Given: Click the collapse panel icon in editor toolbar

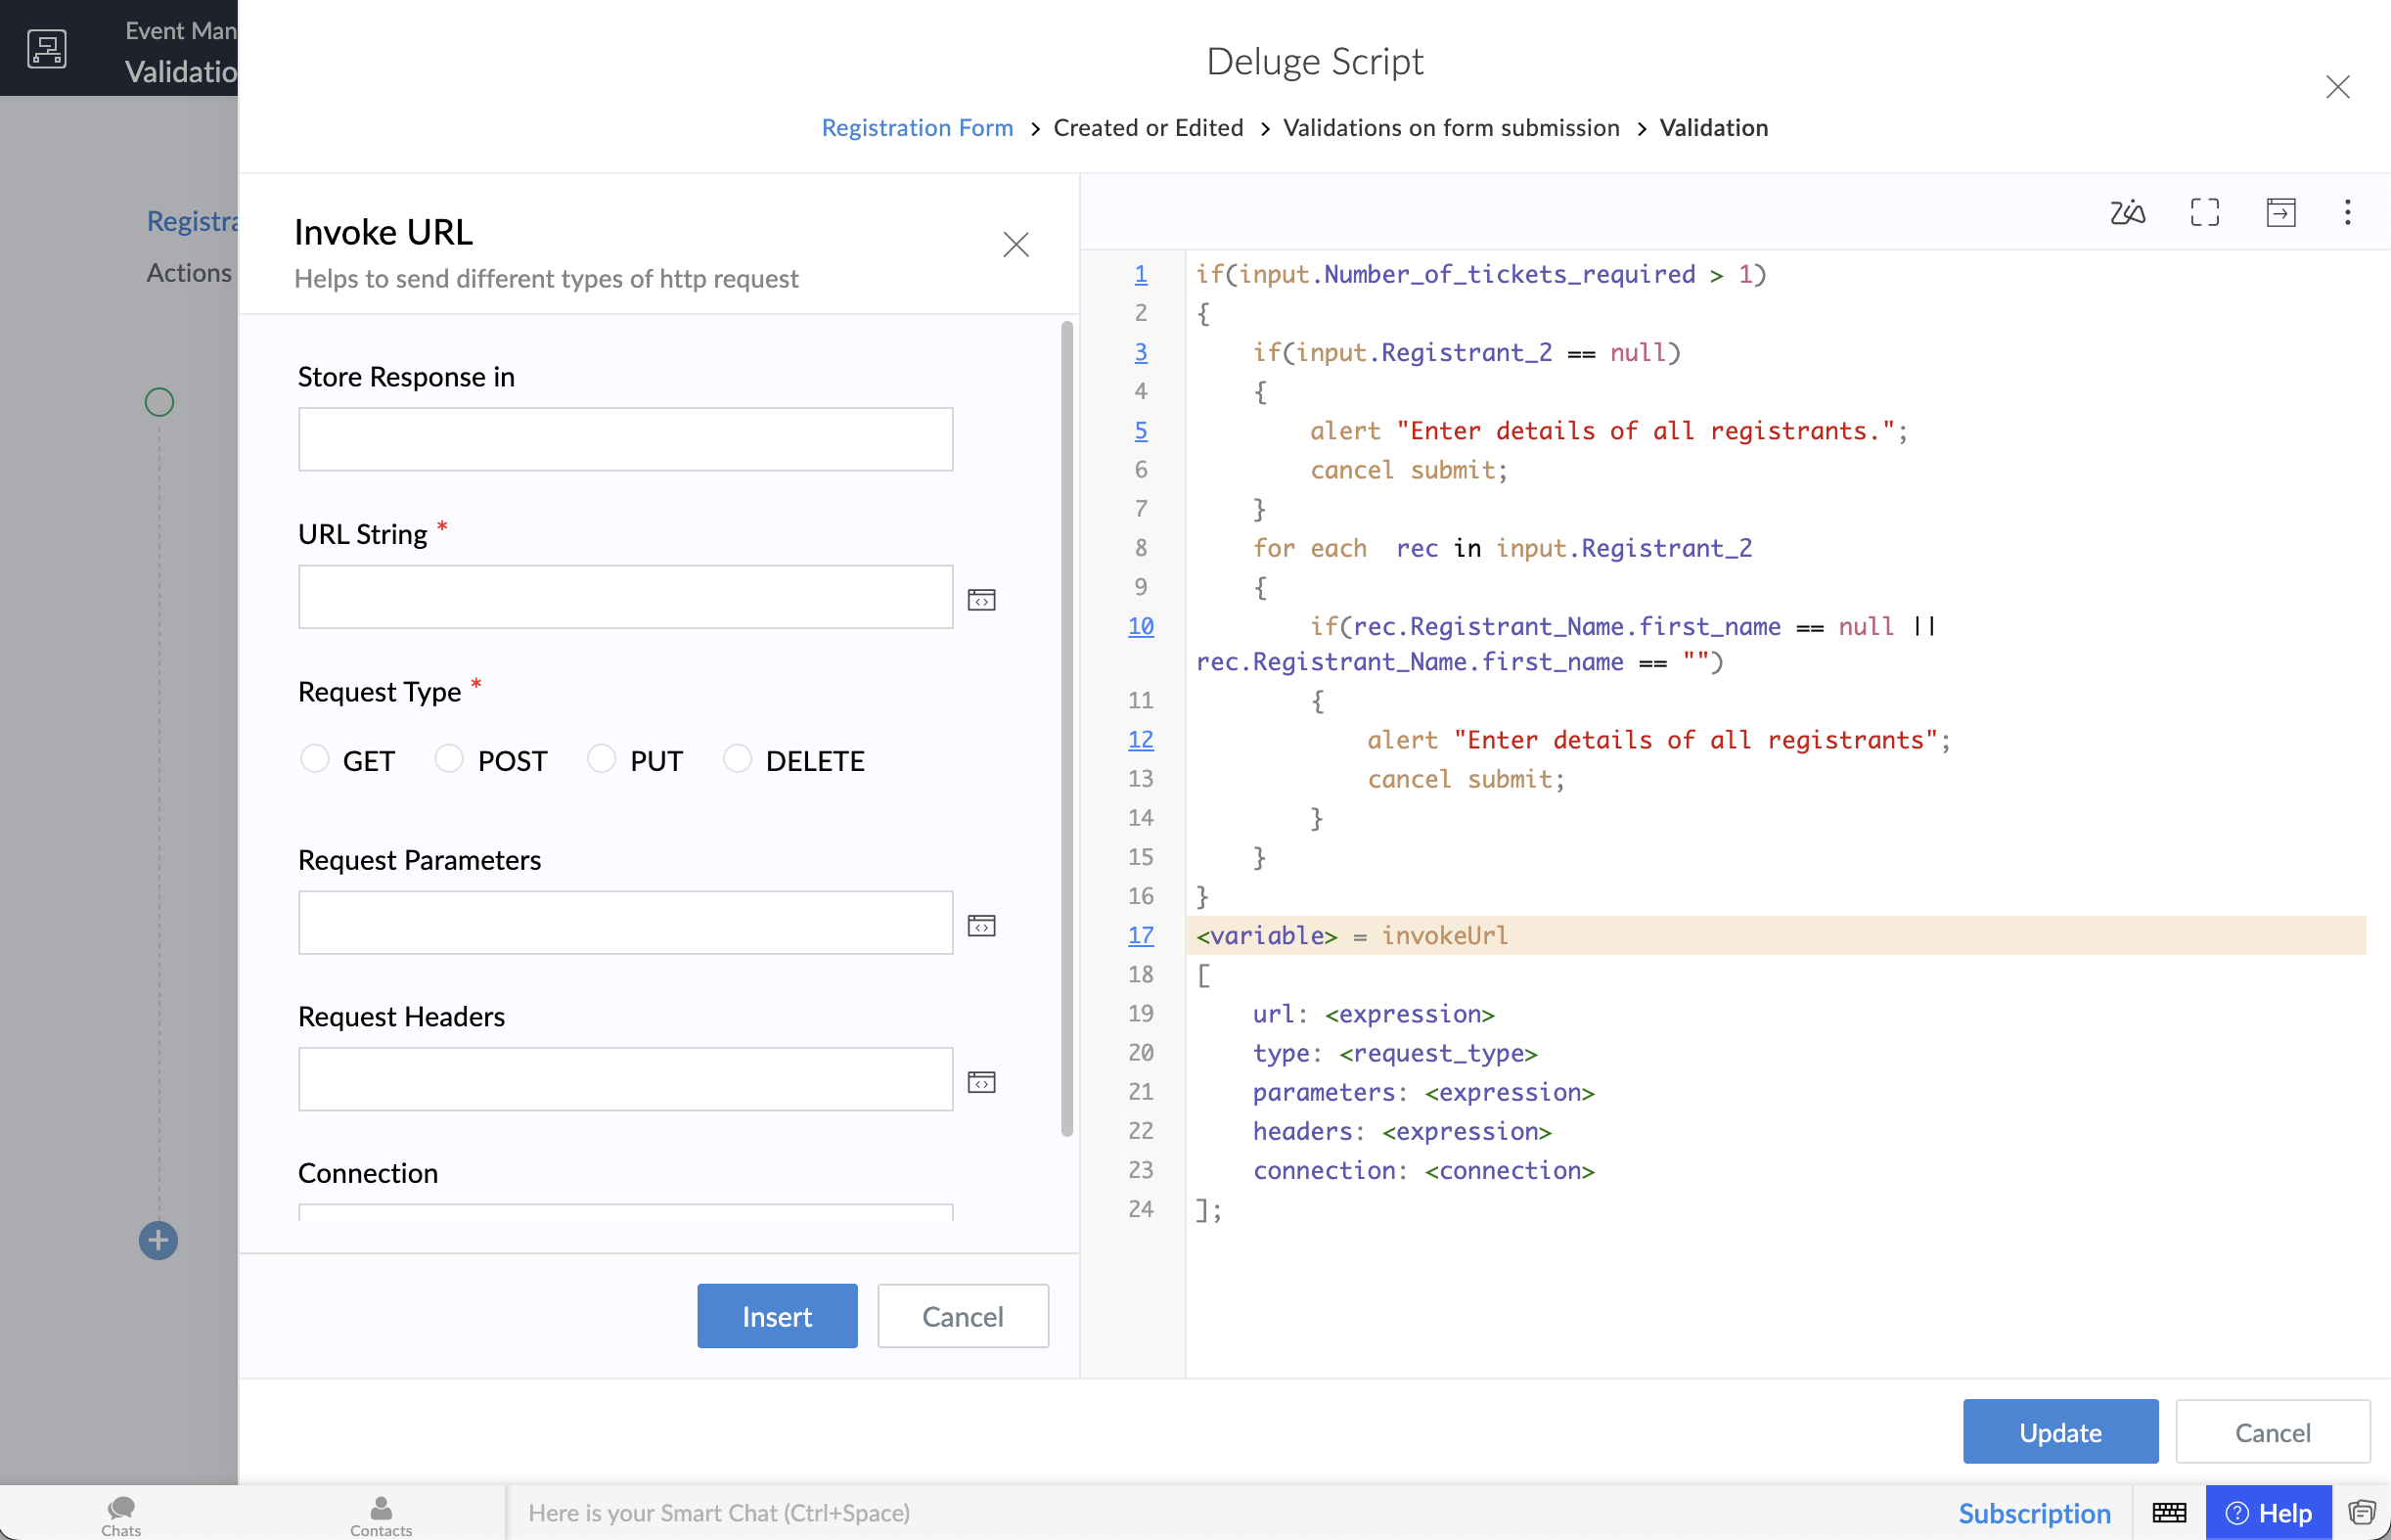Looking at the screenshot, I should point(2280,212).
